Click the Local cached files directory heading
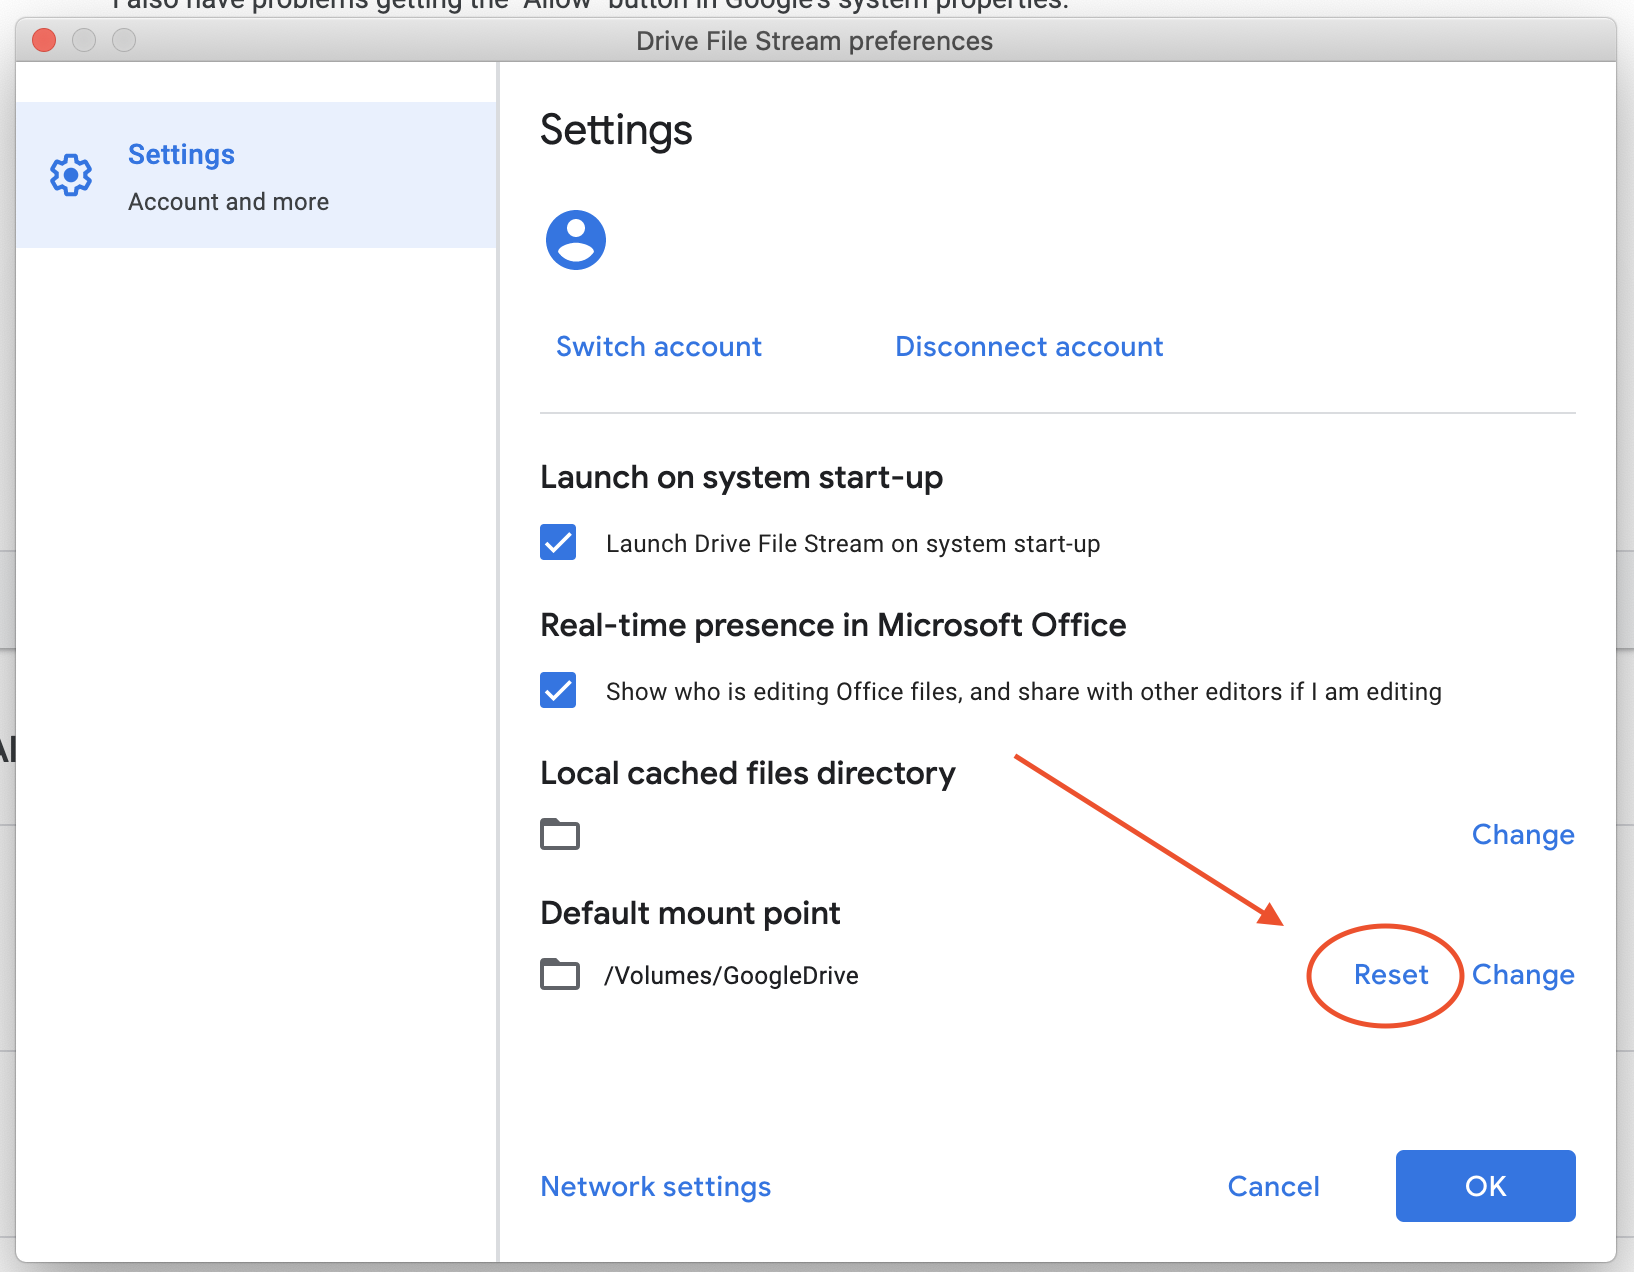 748,773
